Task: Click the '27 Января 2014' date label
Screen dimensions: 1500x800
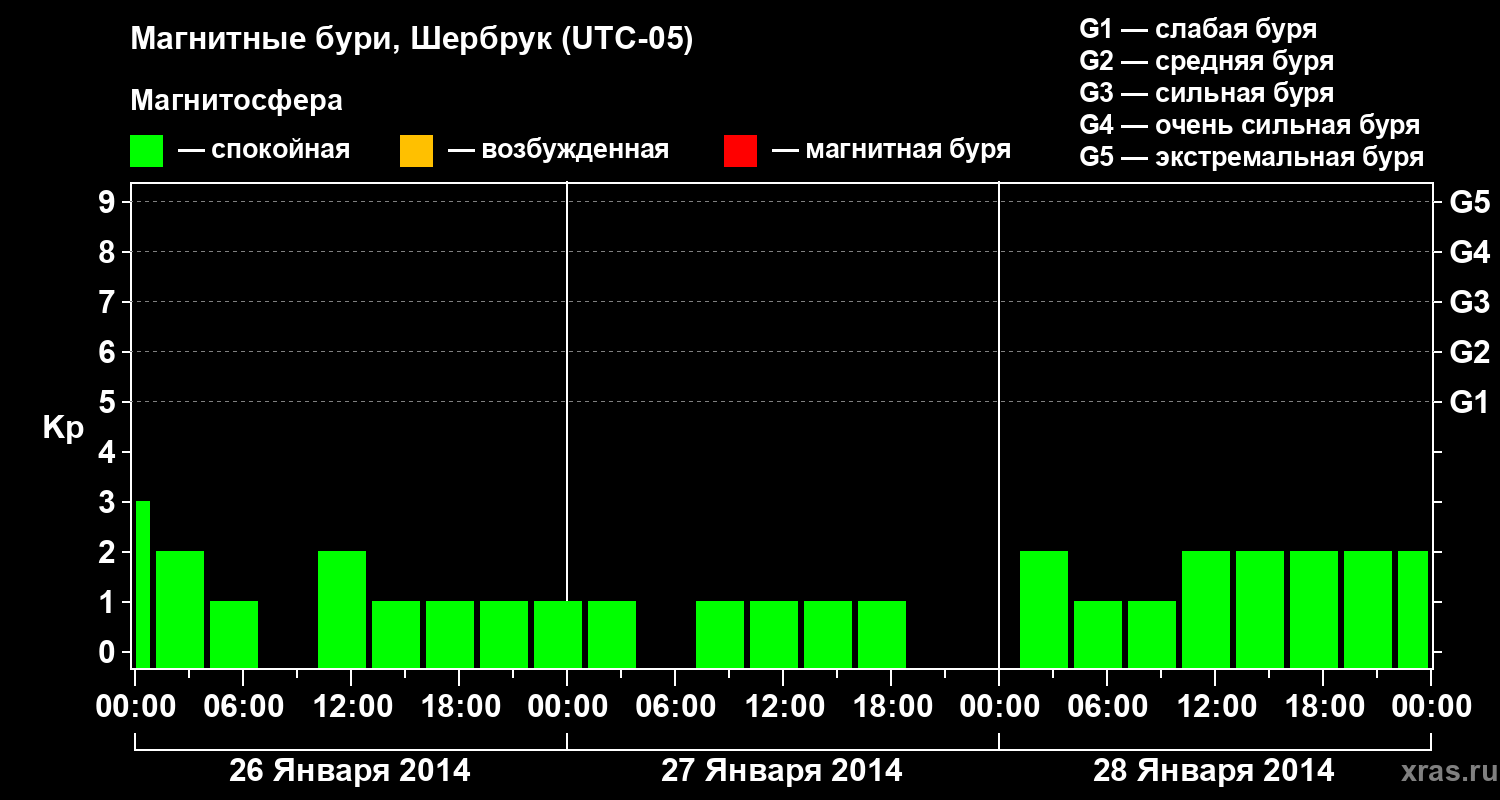Action: coord(782,771)
